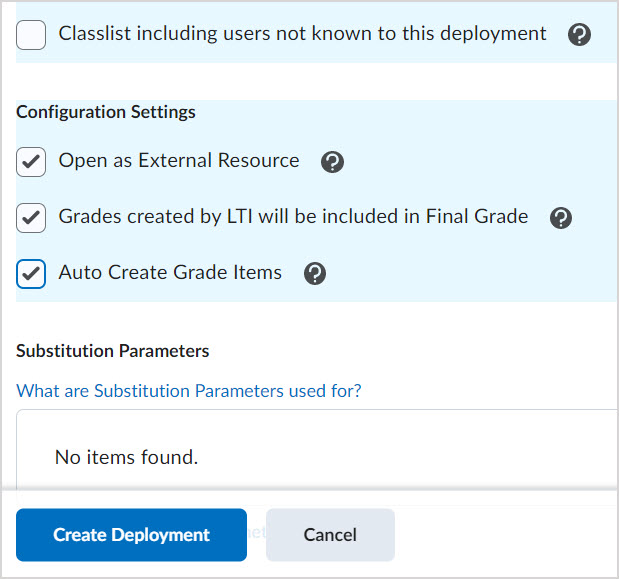The height and width of the screenshot is (579, 619).
Task: Open help icon beside Auto Create Grade Items
Action: tap(315, 274)
